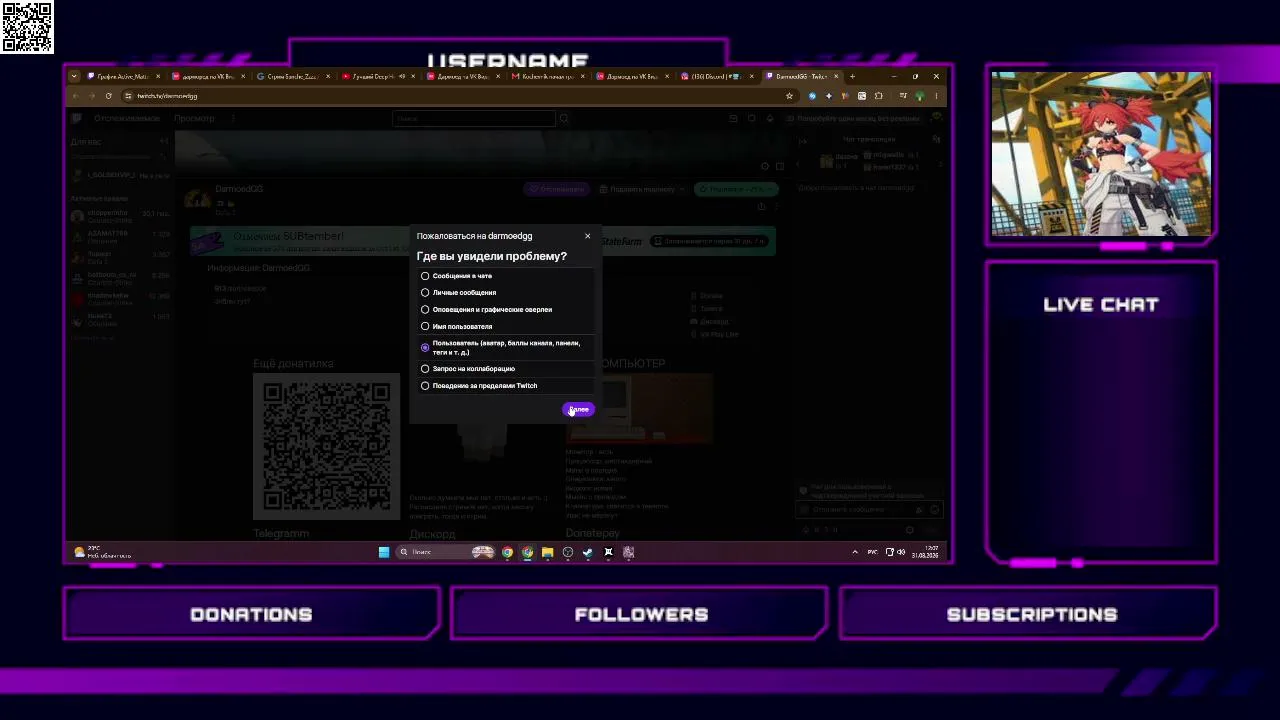Close the report dialog with the X
The image size is (1280, 720).
[587, 236]
